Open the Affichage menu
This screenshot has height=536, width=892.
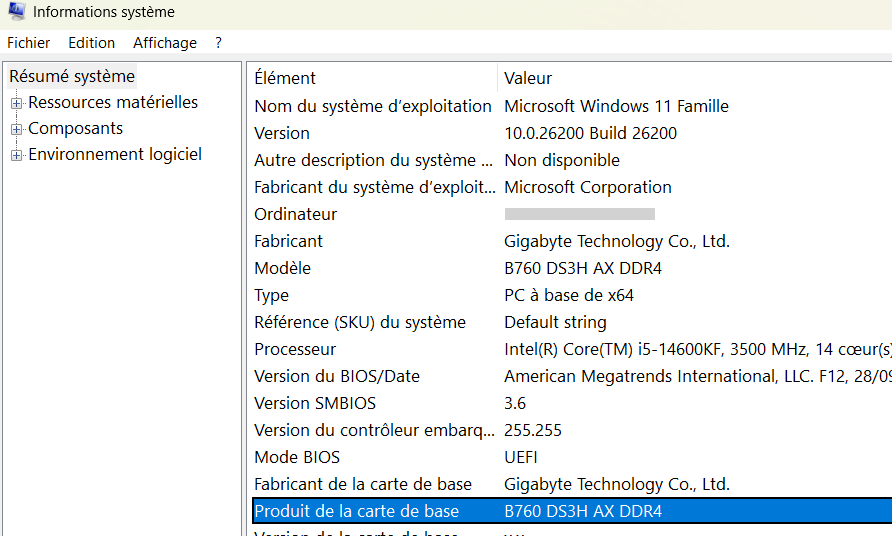(x=165, y=43)
